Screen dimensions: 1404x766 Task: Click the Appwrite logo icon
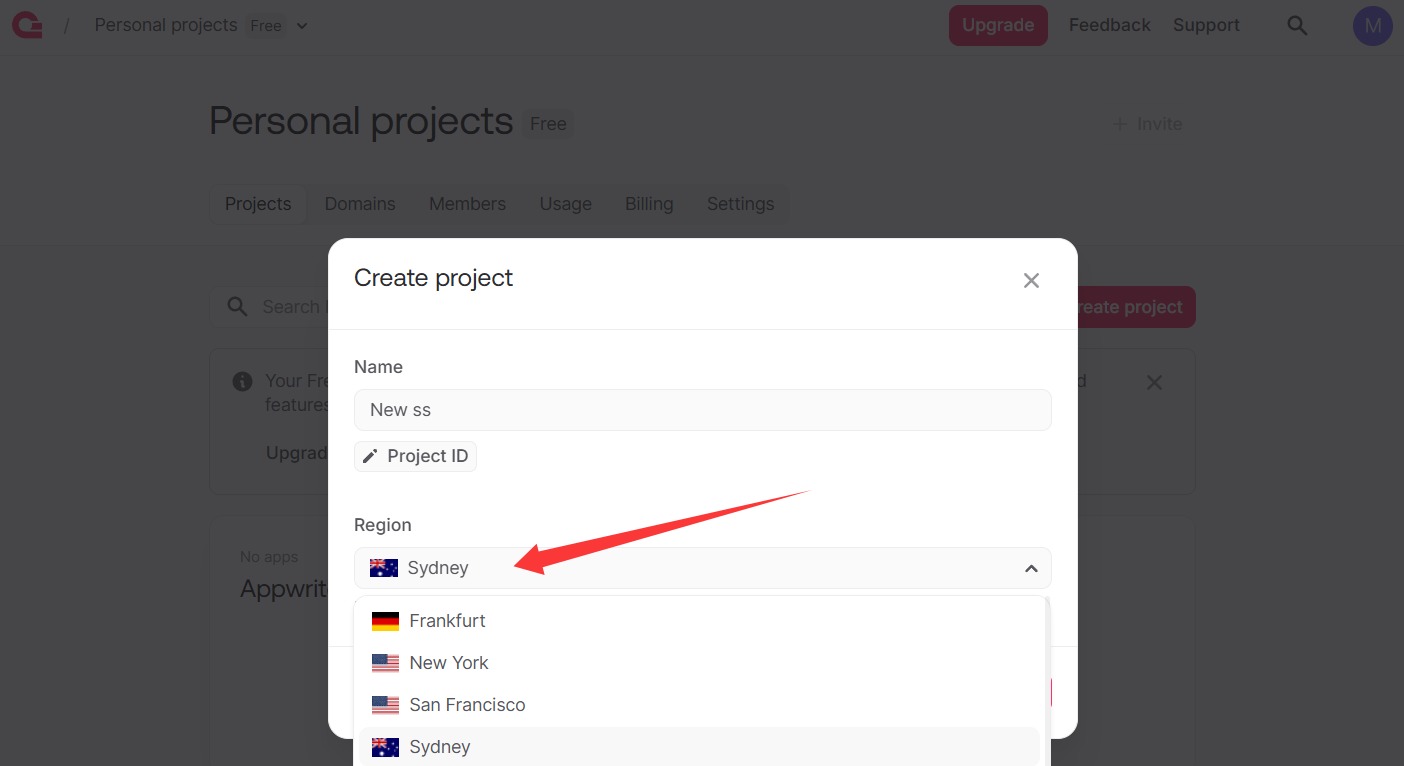point(27,26)
